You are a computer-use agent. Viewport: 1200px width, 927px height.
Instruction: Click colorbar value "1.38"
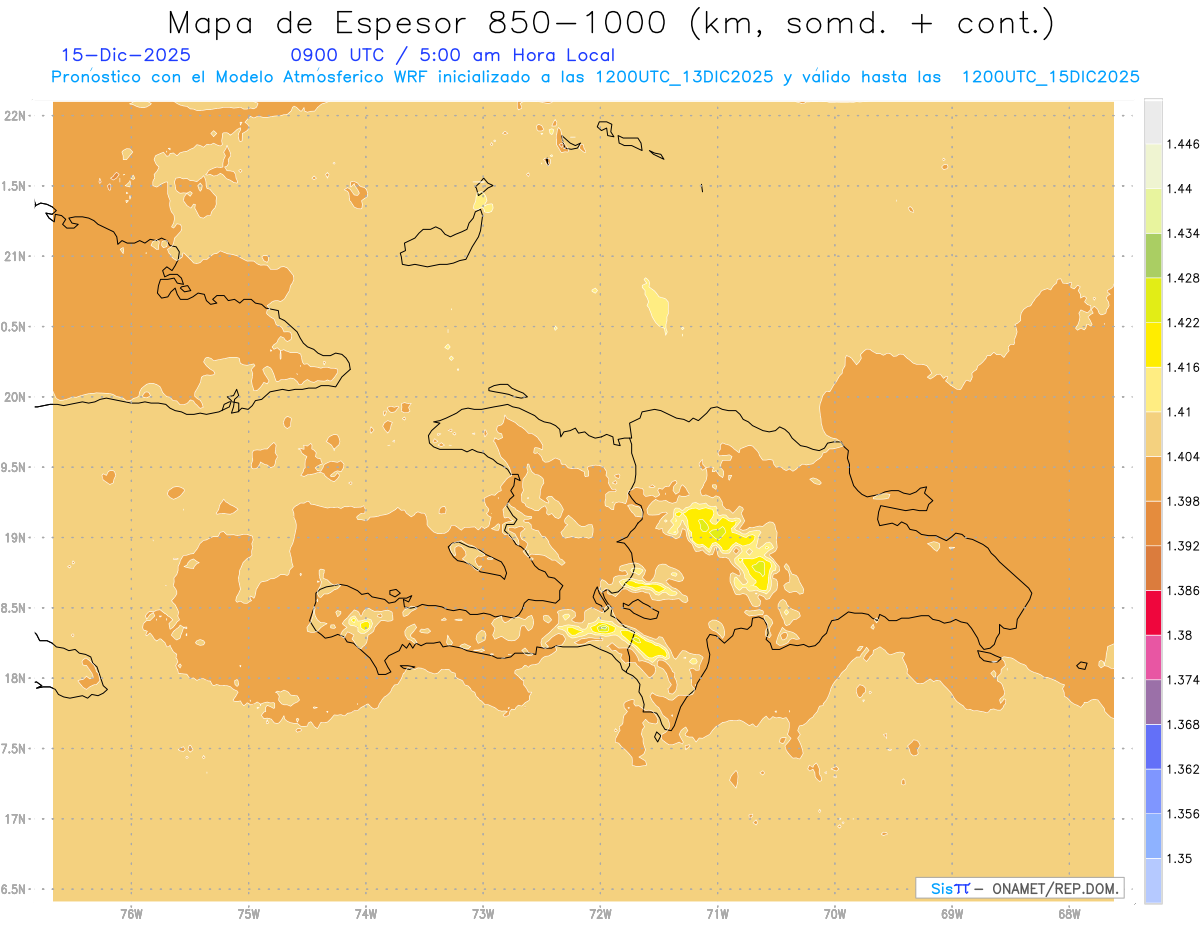[1180, 635]
